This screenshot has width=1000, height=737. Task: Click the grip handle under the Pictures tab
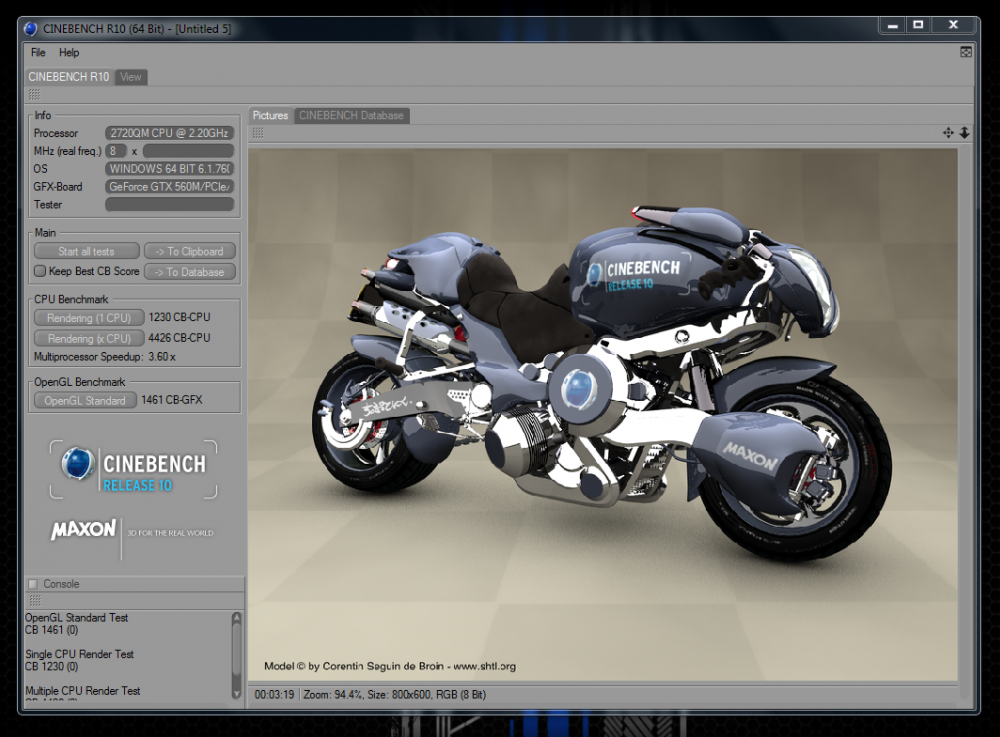pyautogui.click(x=258, y=133)
